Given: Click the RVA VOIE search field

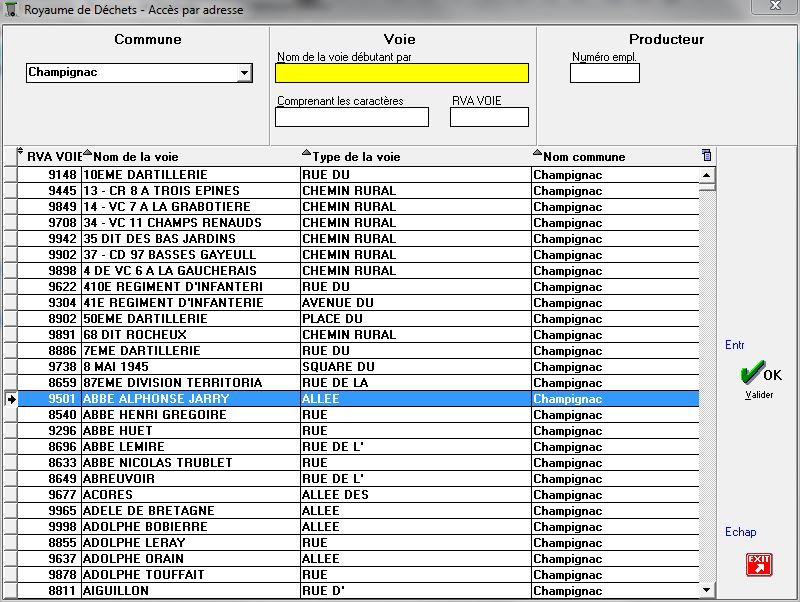Looking at the screenshot, I should (x=489, y=117).
